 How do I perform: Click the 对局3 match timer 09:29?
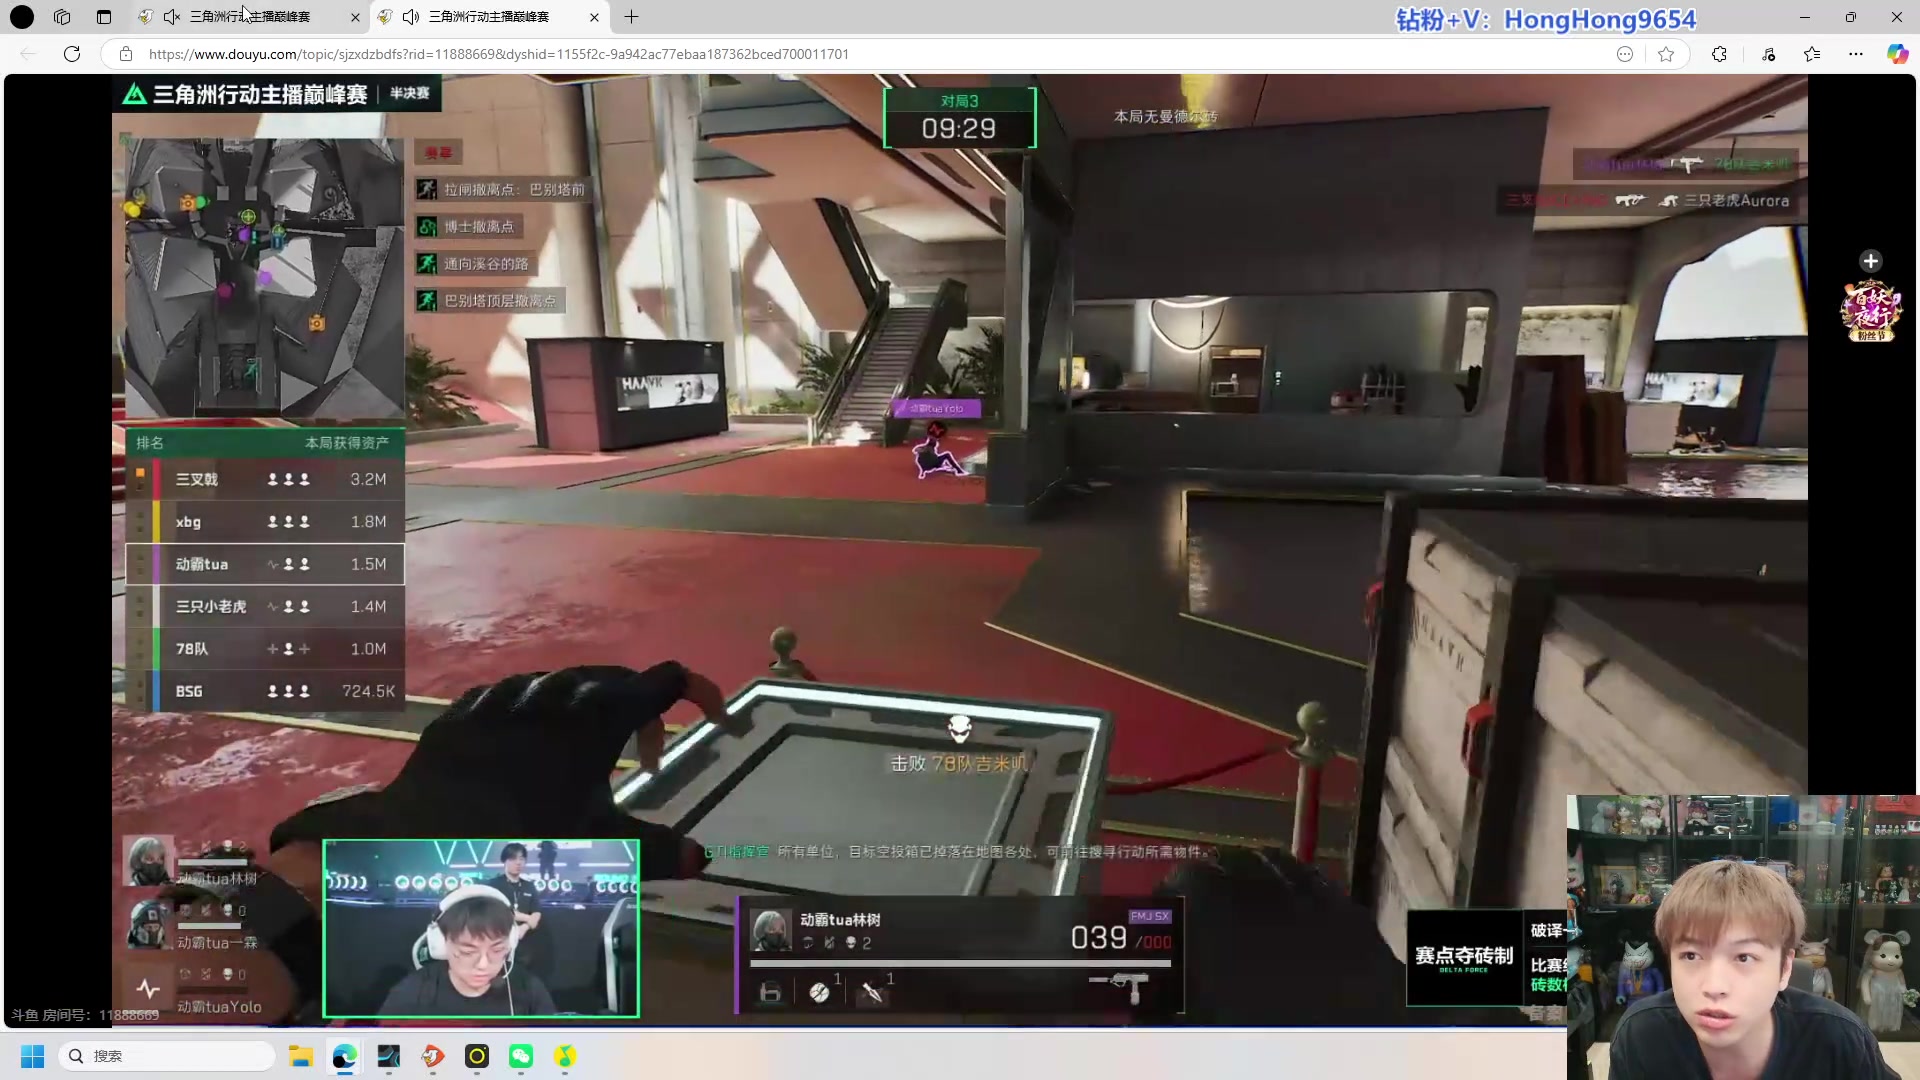coord(959,118)
